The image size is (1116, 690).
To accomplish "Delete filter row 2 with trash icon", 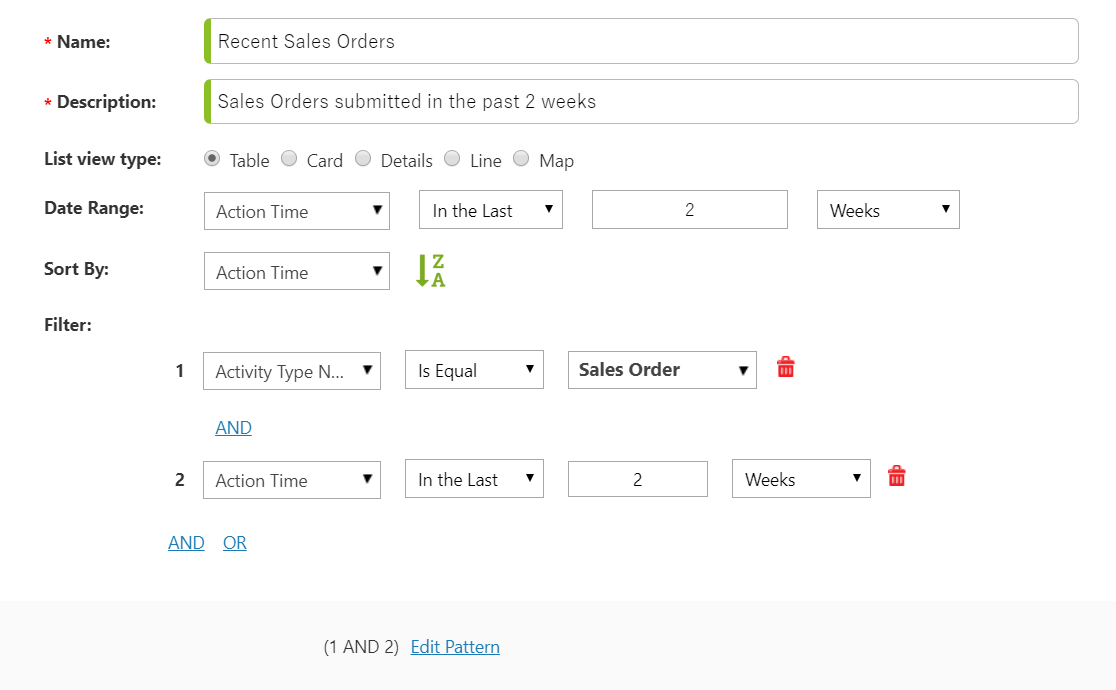I will [896, 476].
